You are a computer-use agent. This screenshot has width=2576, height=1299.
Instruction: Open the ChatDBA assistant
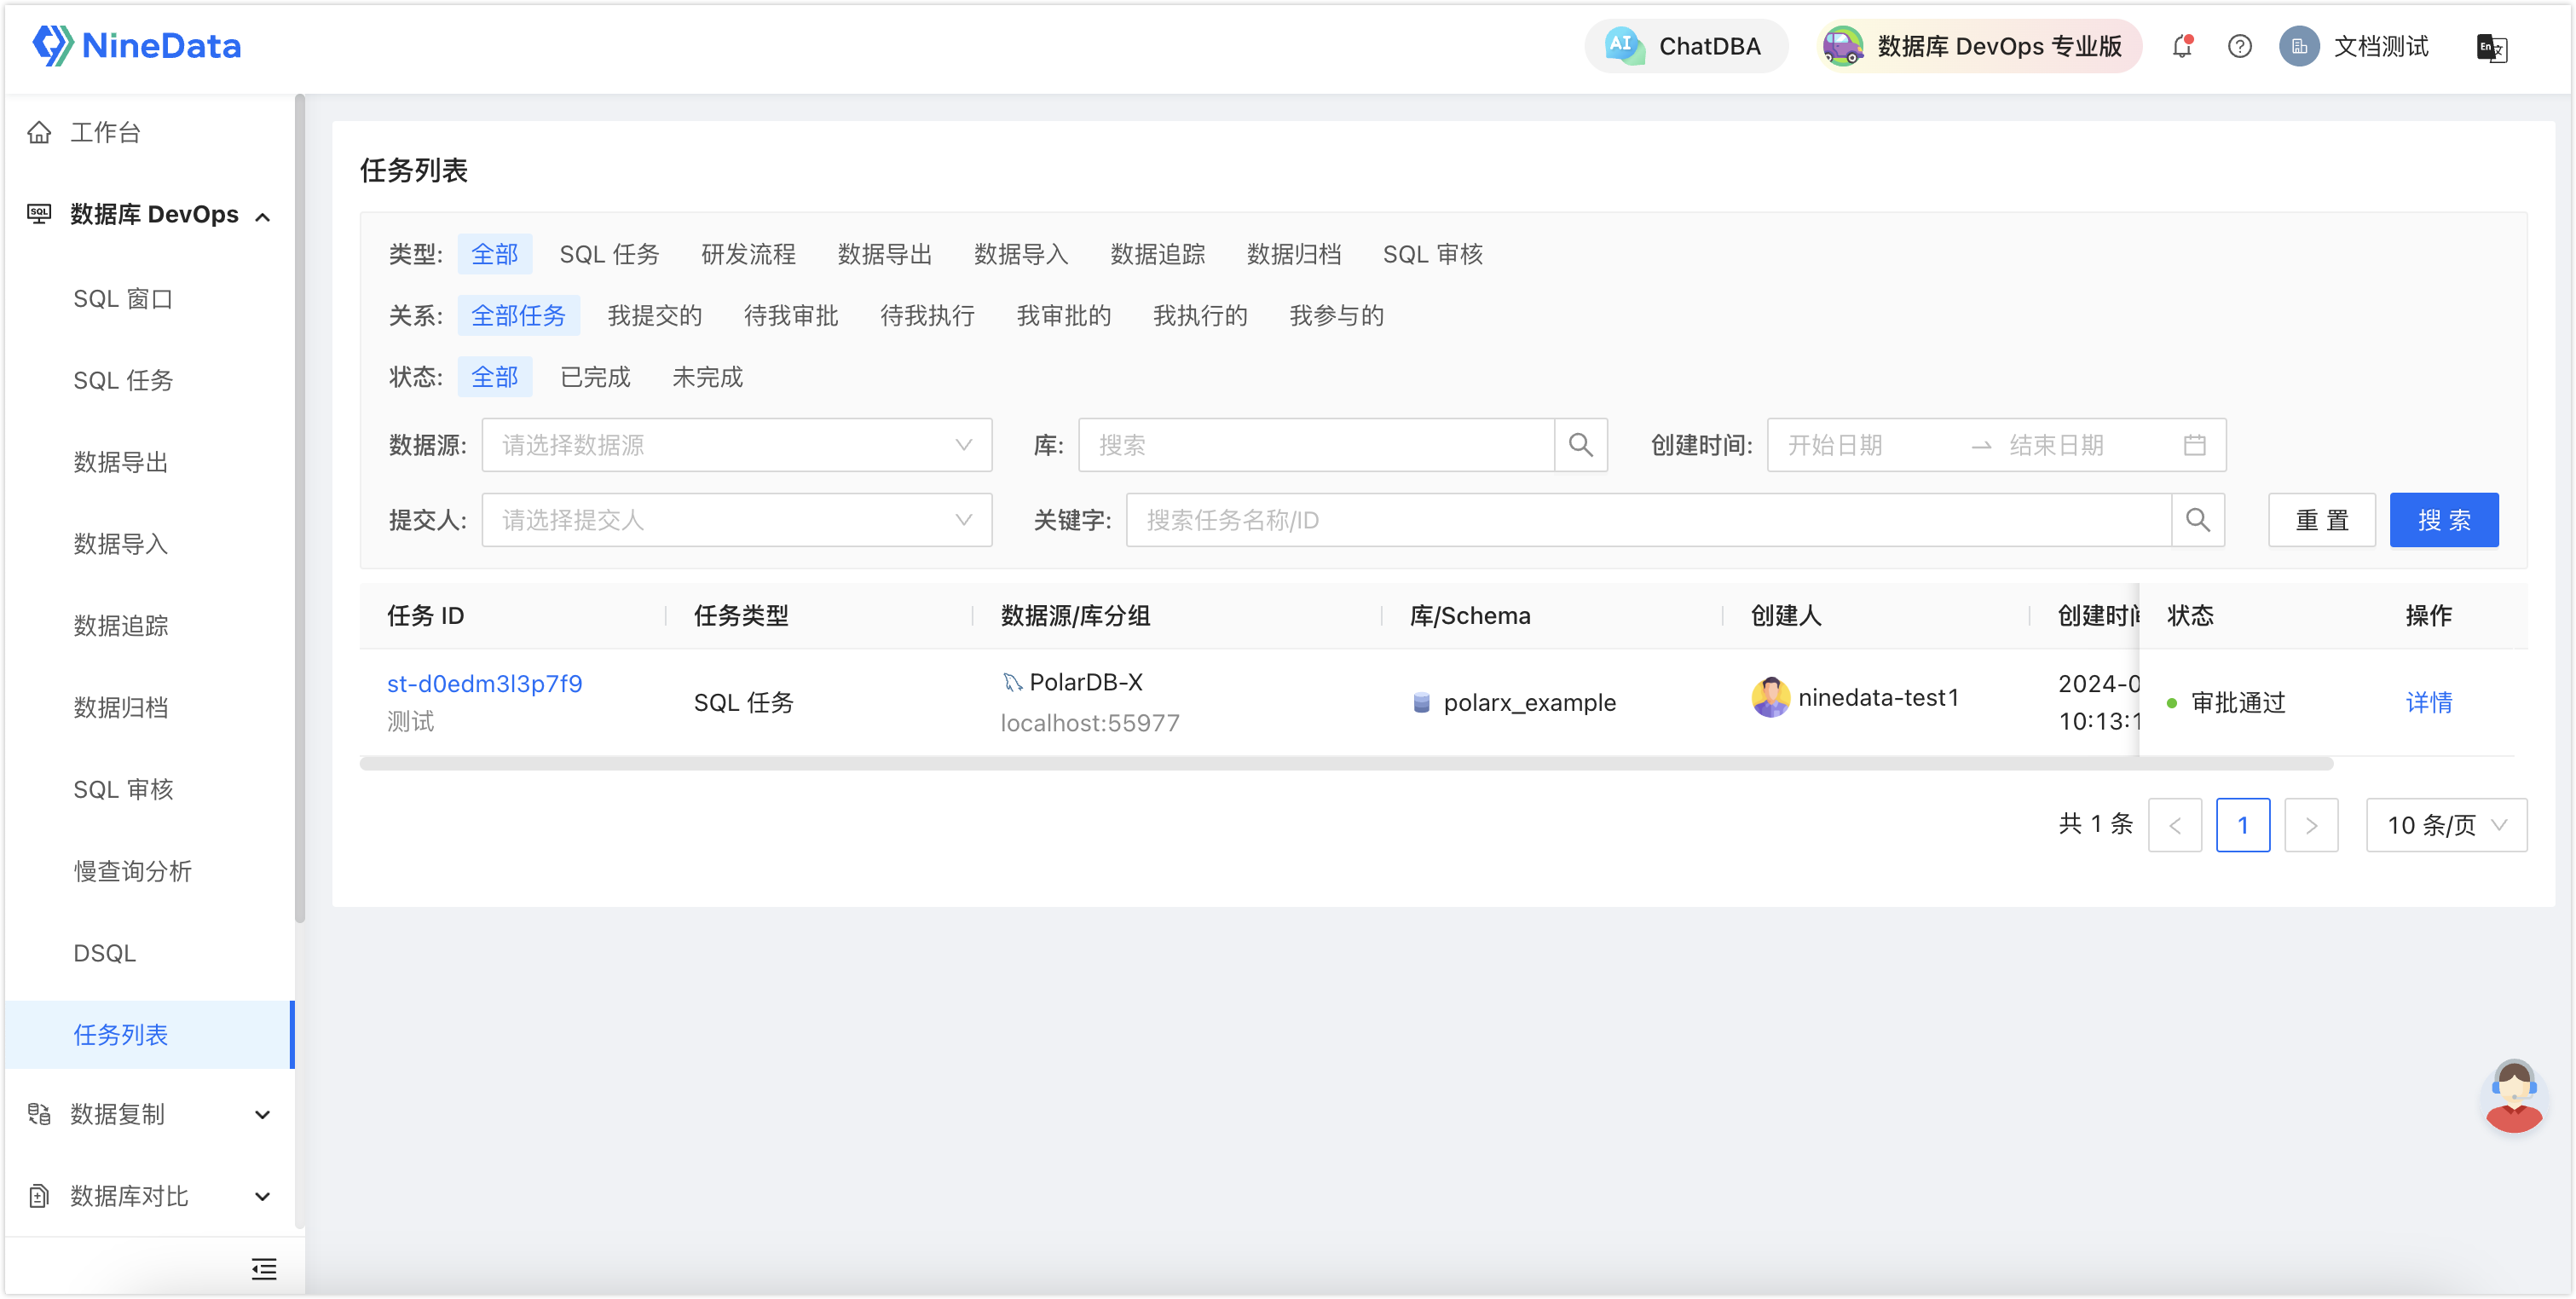[1686, 46]
